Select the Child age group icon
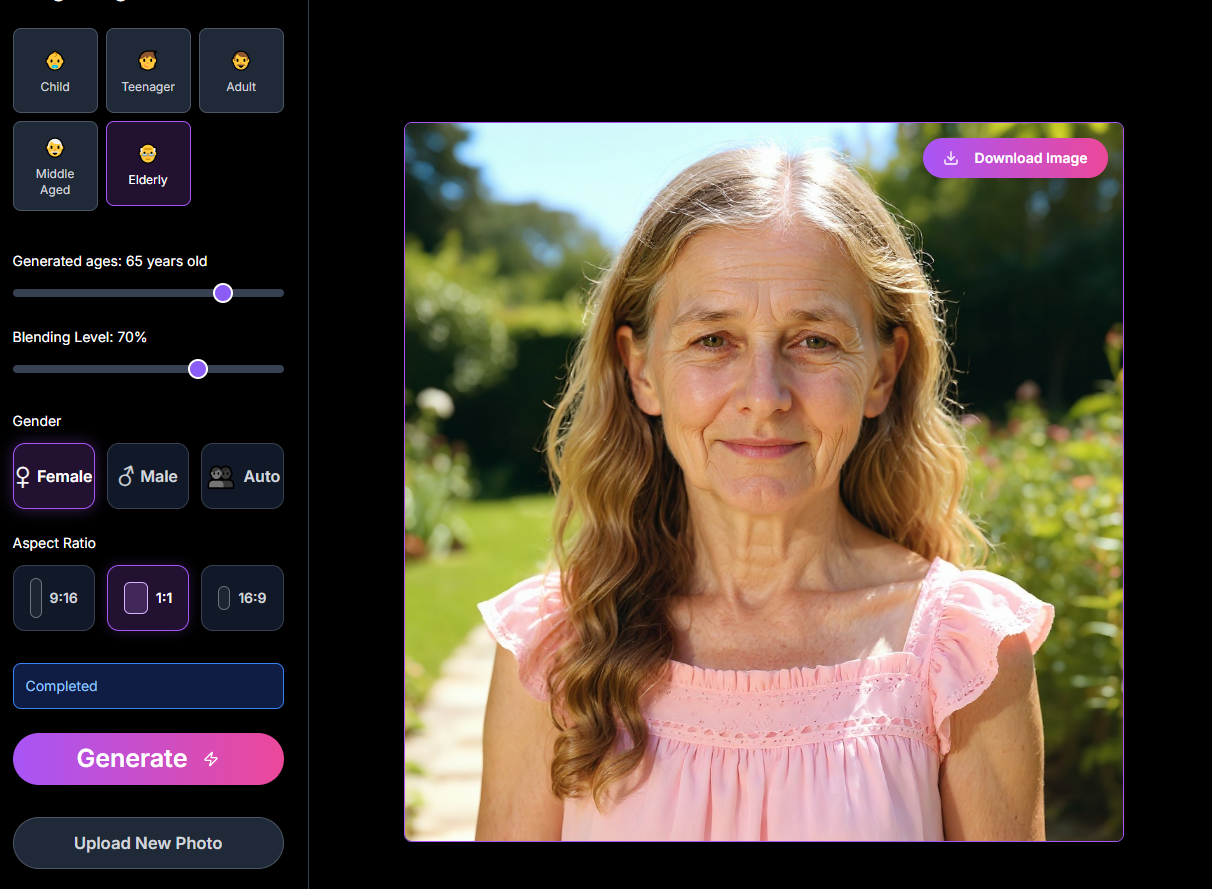The height and width of the screenshot is (889, 1212). click(x=55, y=61)
